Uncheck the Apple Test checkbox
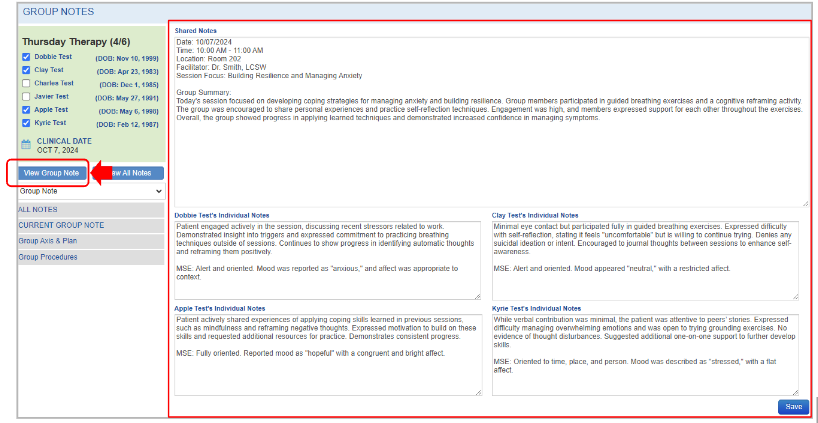This screenshot has height=423, width=818. pos(27,110)
